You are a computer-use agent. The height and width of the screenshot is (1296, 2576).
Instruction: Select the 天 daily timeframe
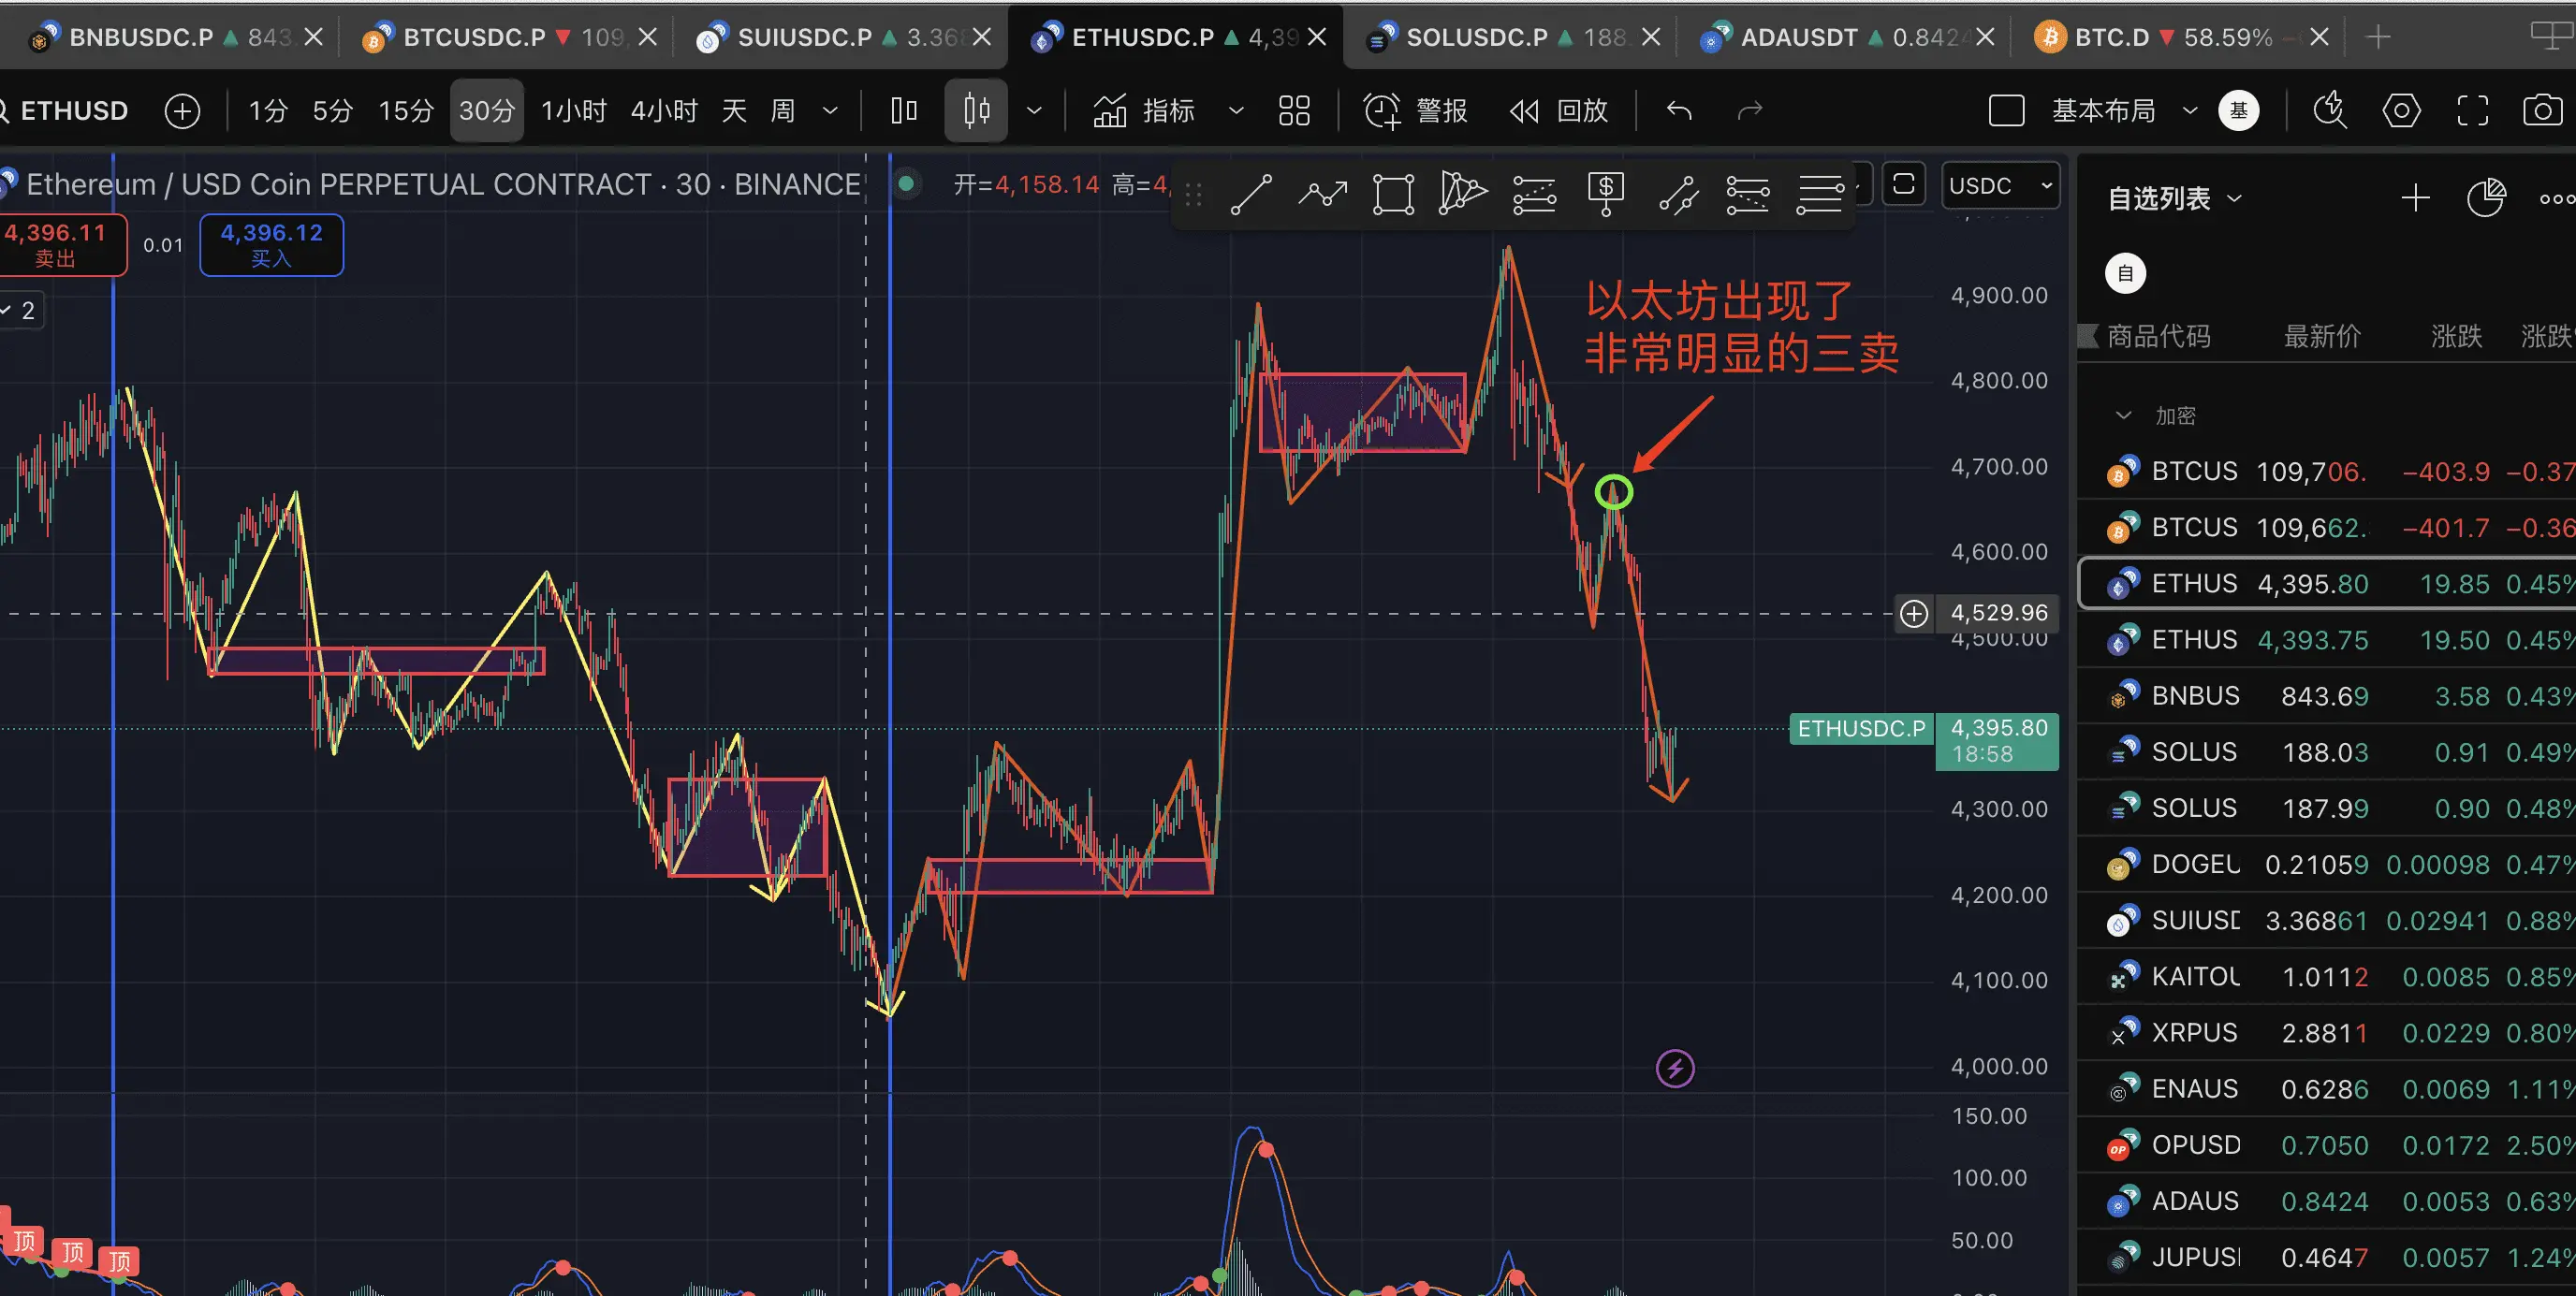734,110
